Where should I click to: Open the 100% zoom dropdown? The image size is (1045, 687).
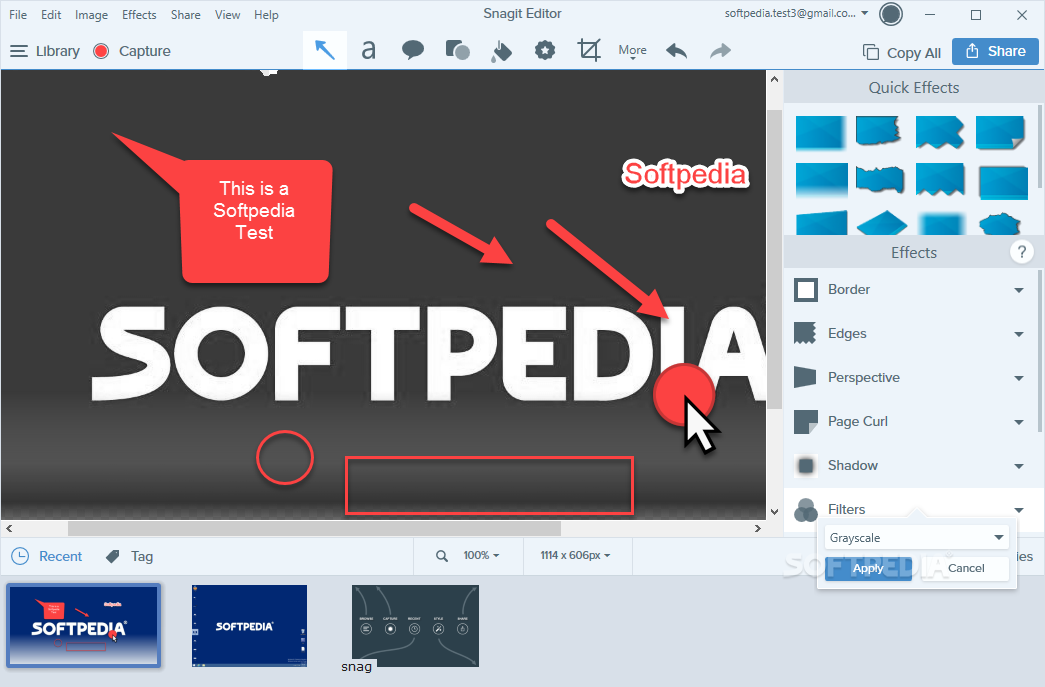(x=481, y=555)
